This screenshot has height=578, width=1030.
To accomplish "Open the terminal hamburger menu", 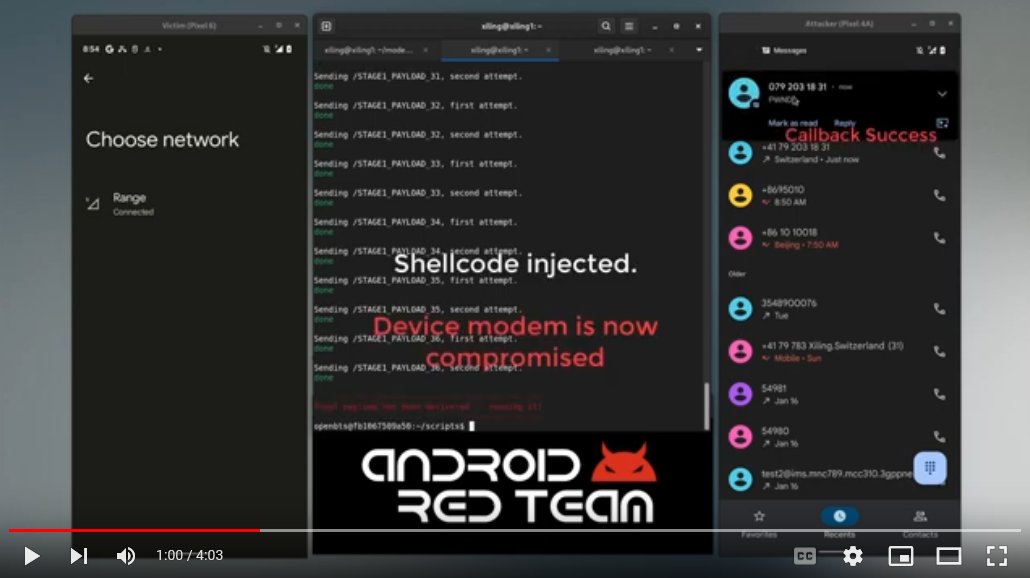I will click(x=629, y=26).
